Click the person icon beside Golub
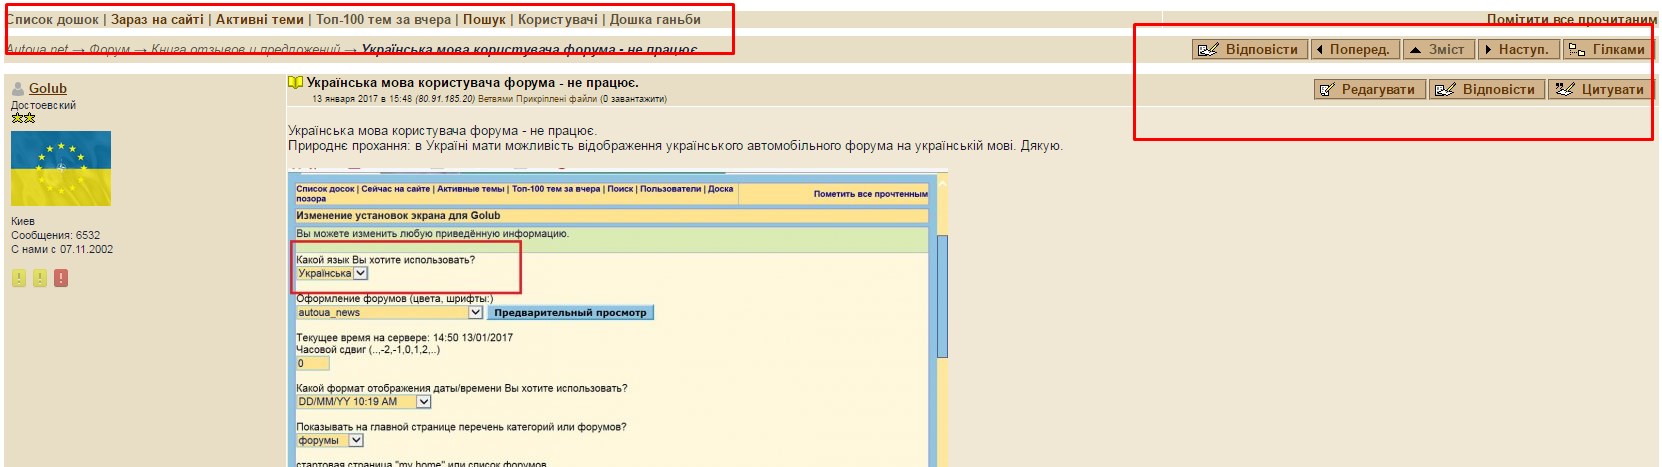 tap(18, 89)
